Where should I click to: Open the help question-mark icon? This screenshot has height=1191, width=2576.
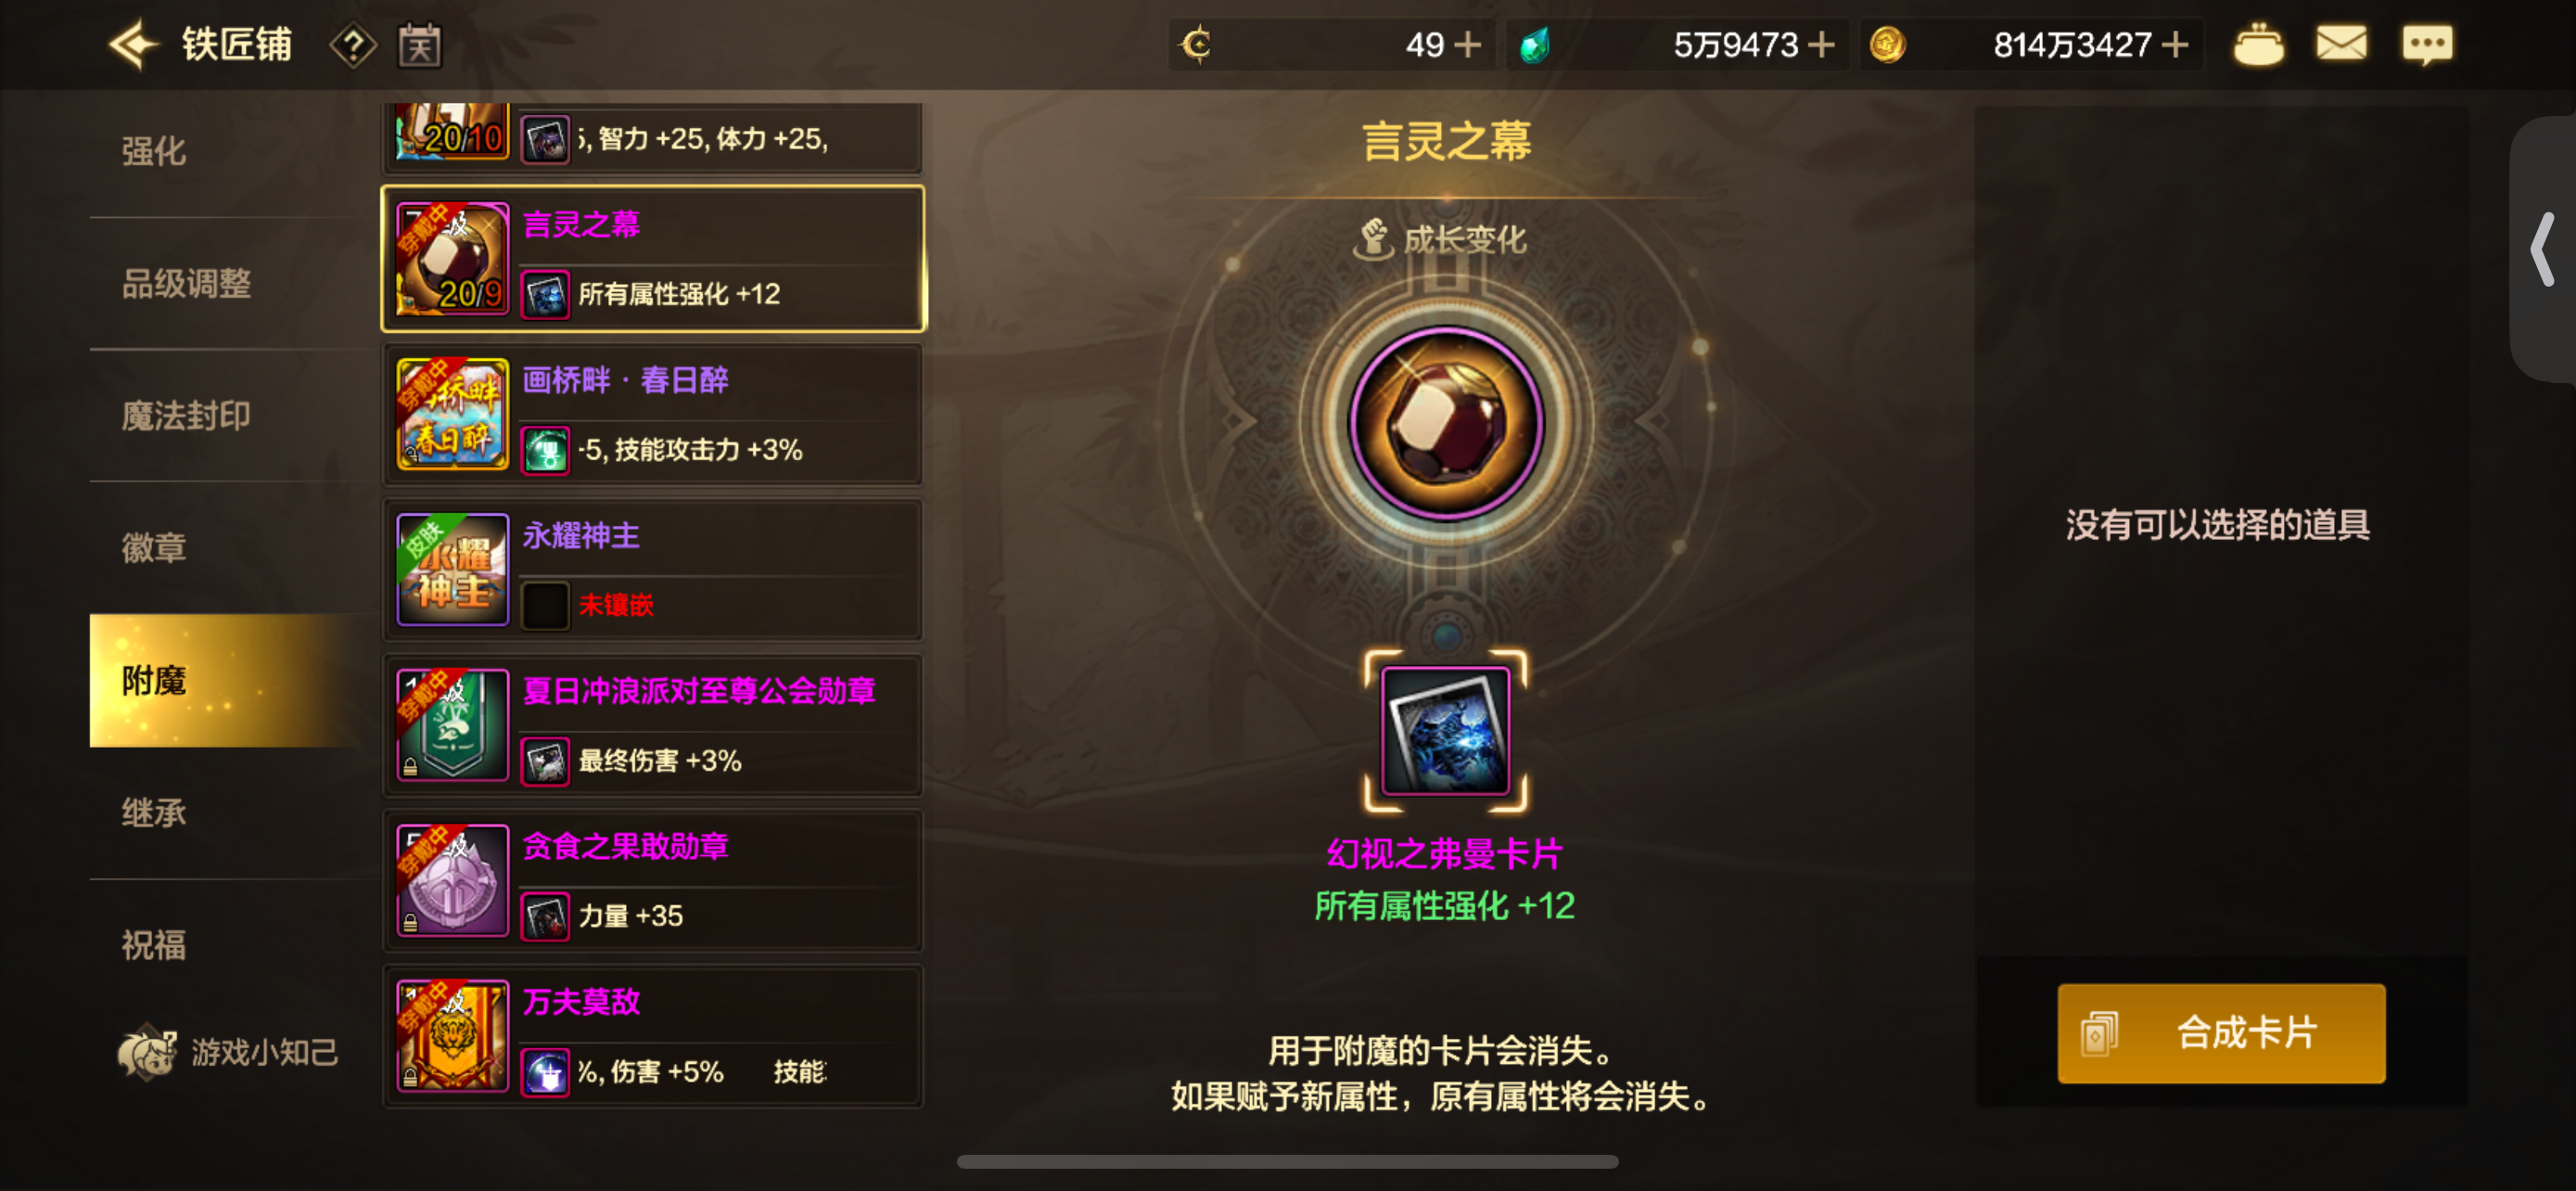point(352,46)
